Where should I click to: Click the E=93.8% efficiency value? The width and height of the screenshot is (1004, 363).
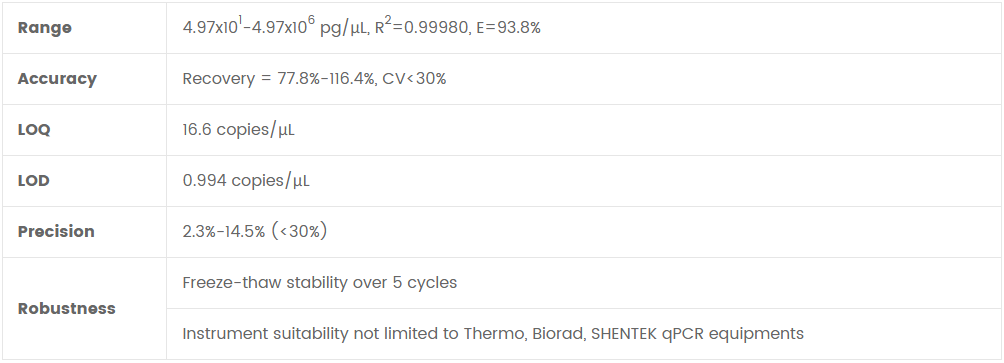tap(508, 28)
